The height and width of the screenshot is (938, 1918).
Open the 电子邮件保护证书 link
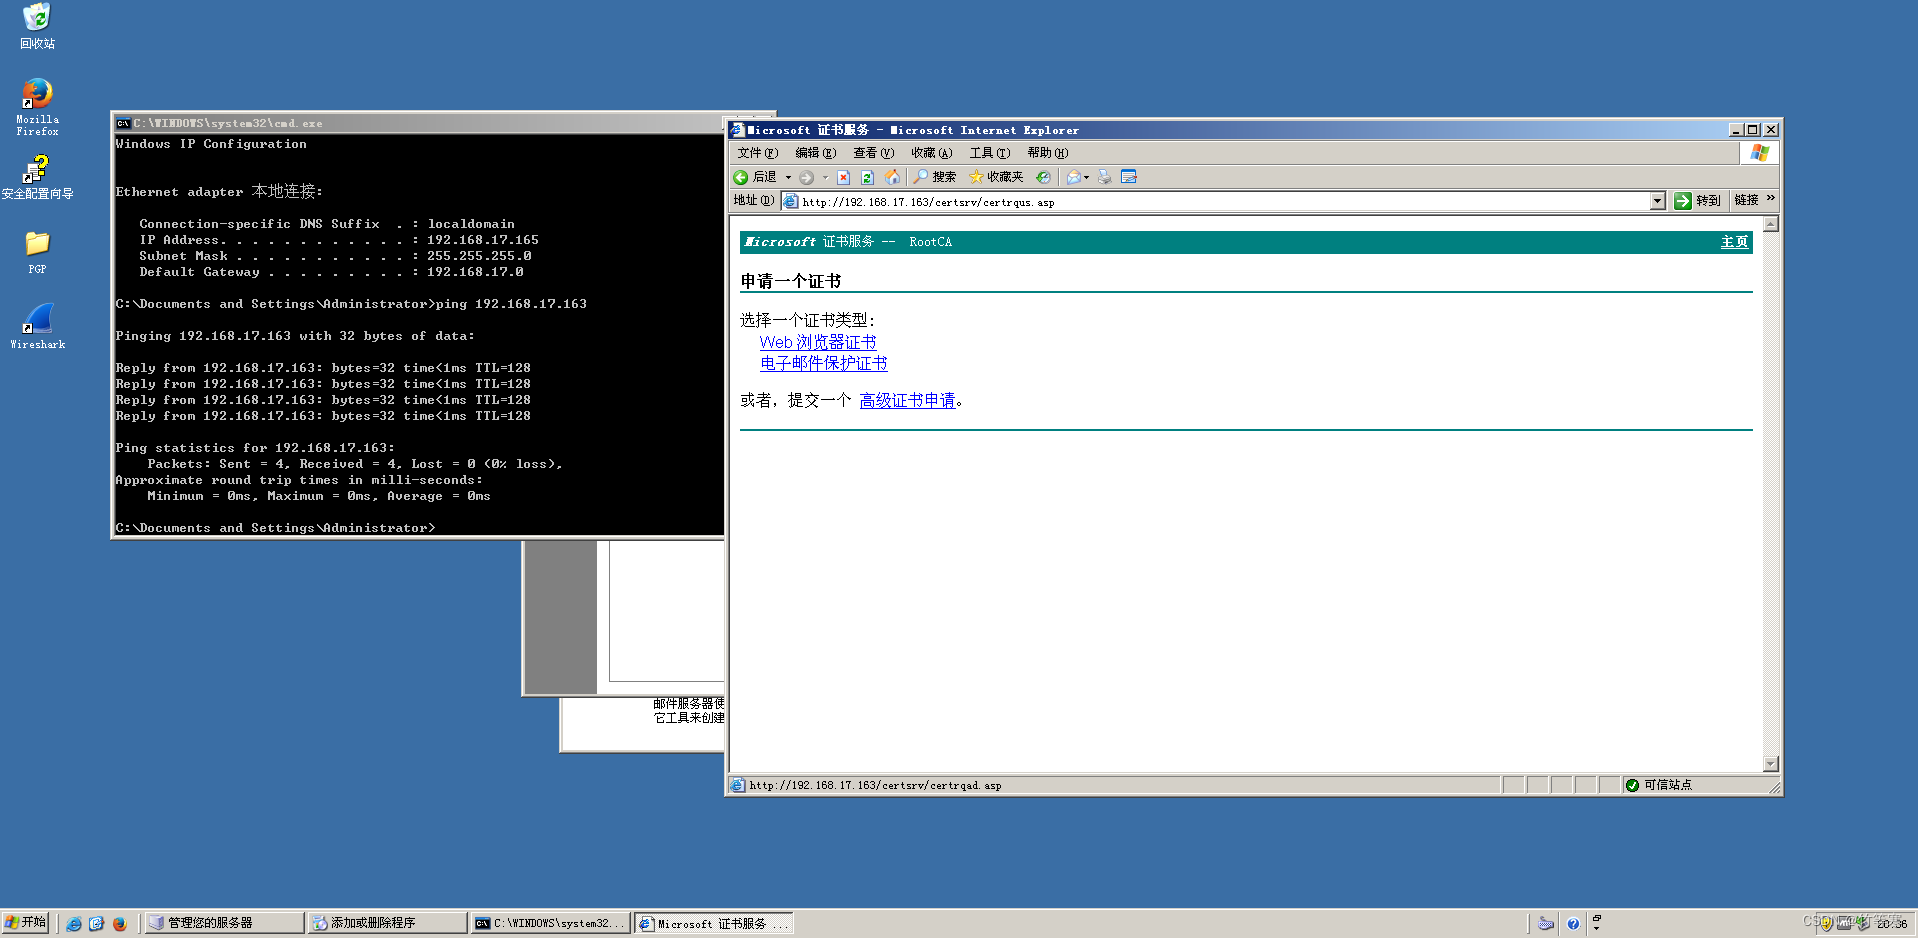(x=823, y=363)
